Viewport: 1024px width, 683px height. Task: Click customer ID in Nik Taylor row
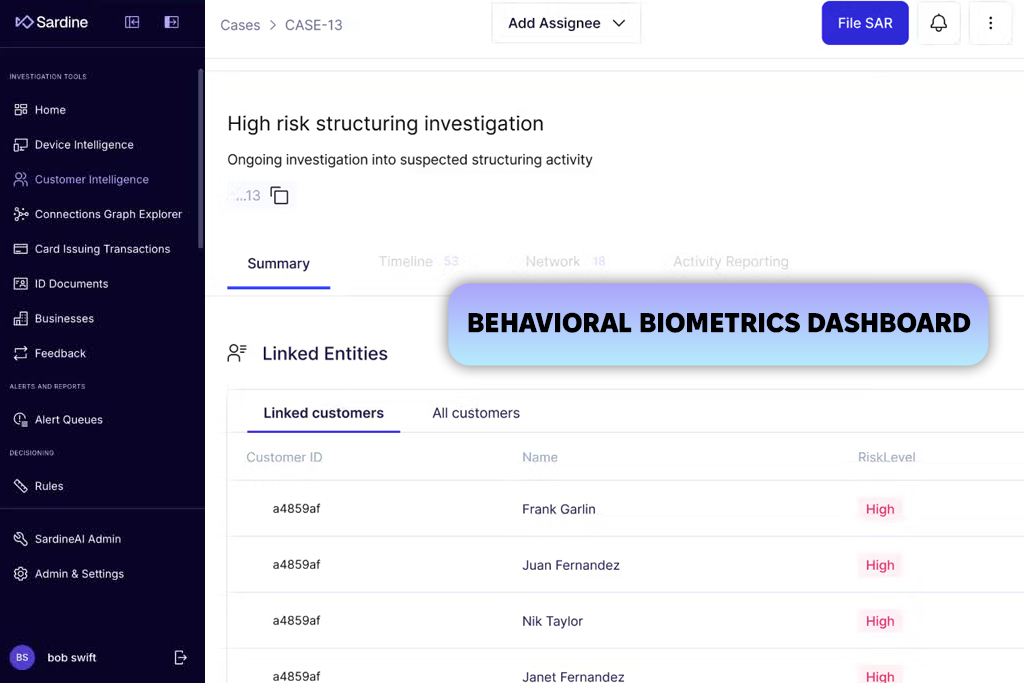click(x=296, y=621)
